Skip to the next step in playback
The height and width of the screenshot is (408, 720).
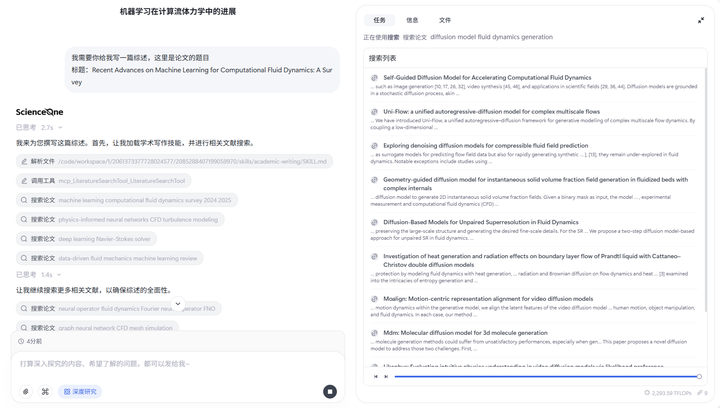point(386,376)
